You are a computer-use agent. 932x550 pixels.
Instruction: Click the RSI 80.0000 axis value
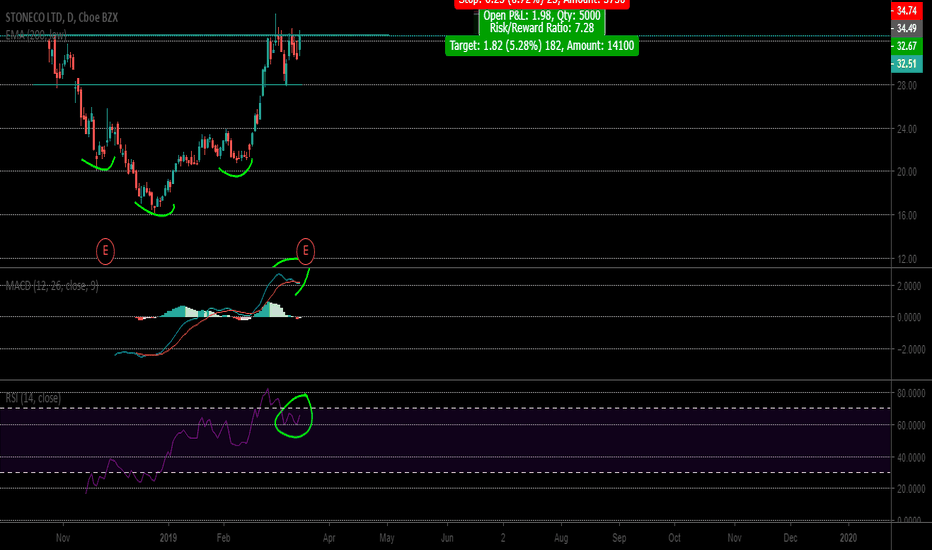point(911,393)
